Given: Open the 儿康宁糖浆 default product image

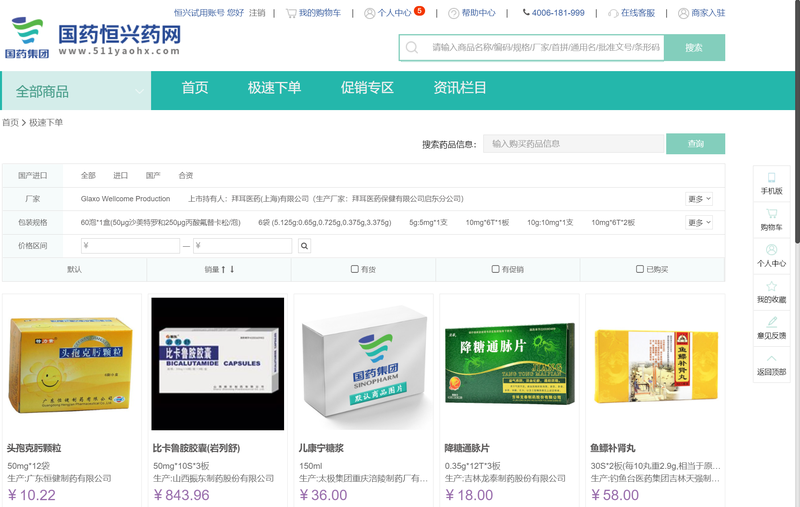Looking at the screenshot, I should pos(363,364).
